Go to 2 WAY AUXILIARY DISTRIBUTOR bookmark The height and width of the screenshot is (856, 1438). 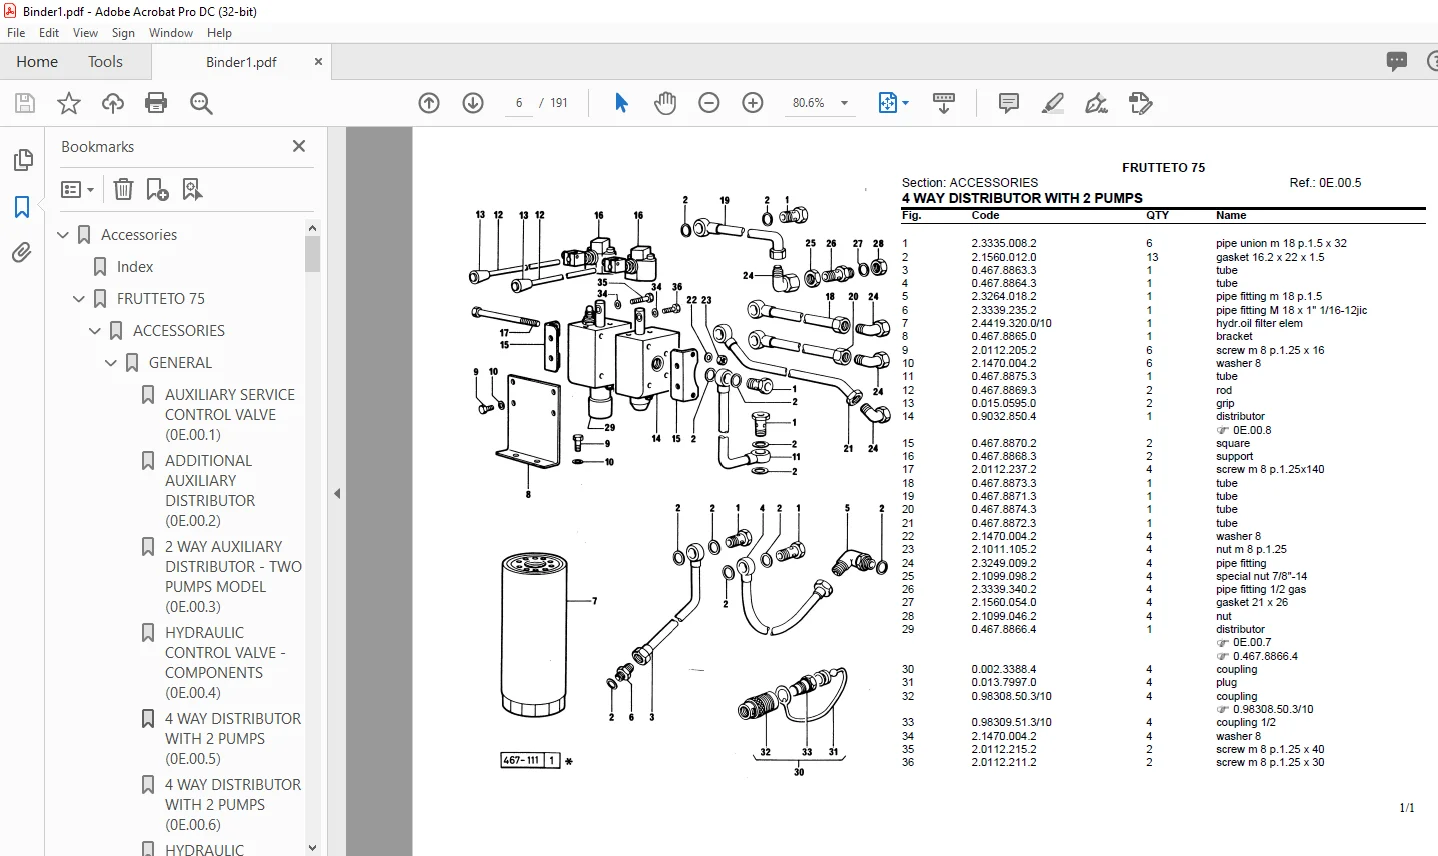[233, 577]
